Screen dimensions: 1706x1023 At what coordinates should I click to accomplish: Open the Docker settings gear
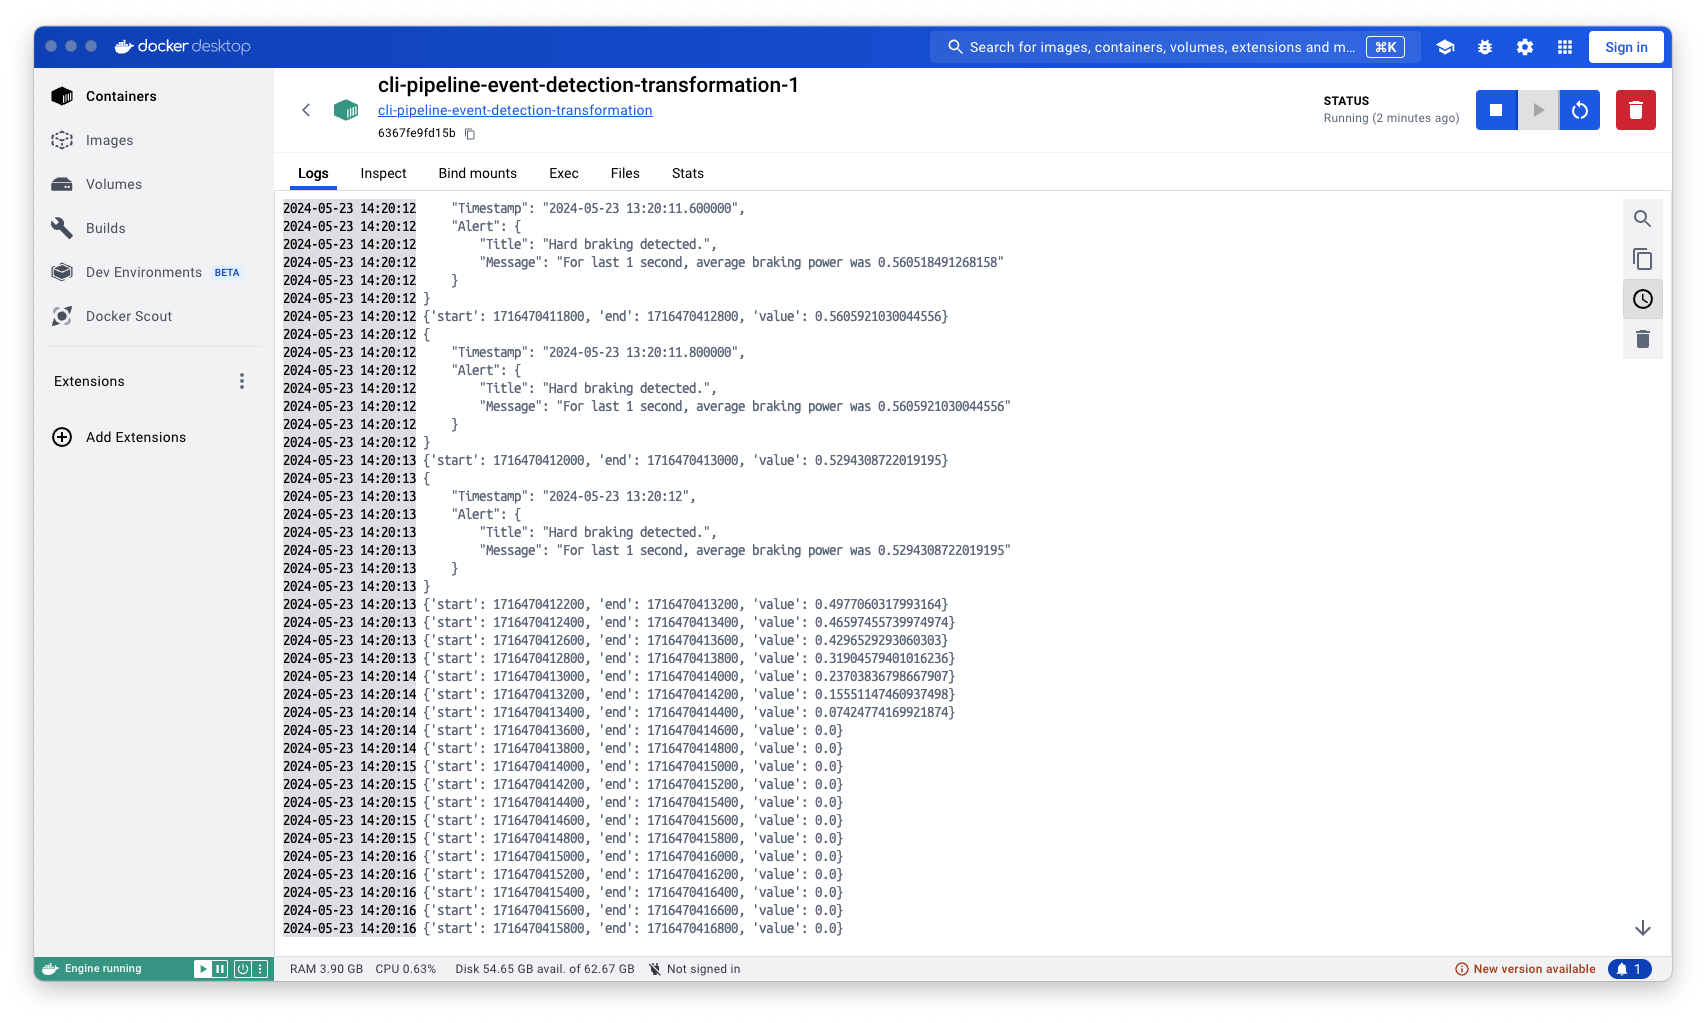pos(1524,47)
